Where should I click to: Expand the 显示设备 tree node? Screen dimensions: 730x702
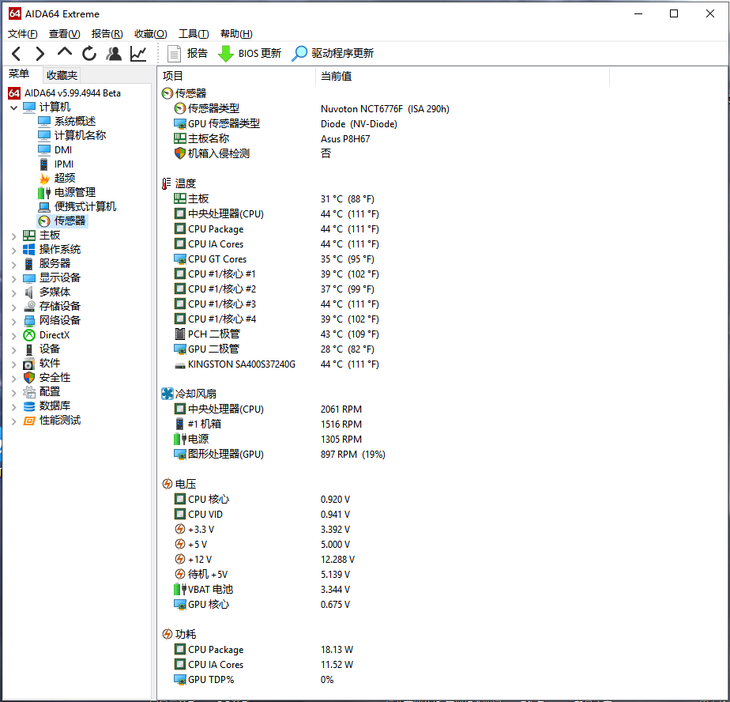click(x=14, y=279)
